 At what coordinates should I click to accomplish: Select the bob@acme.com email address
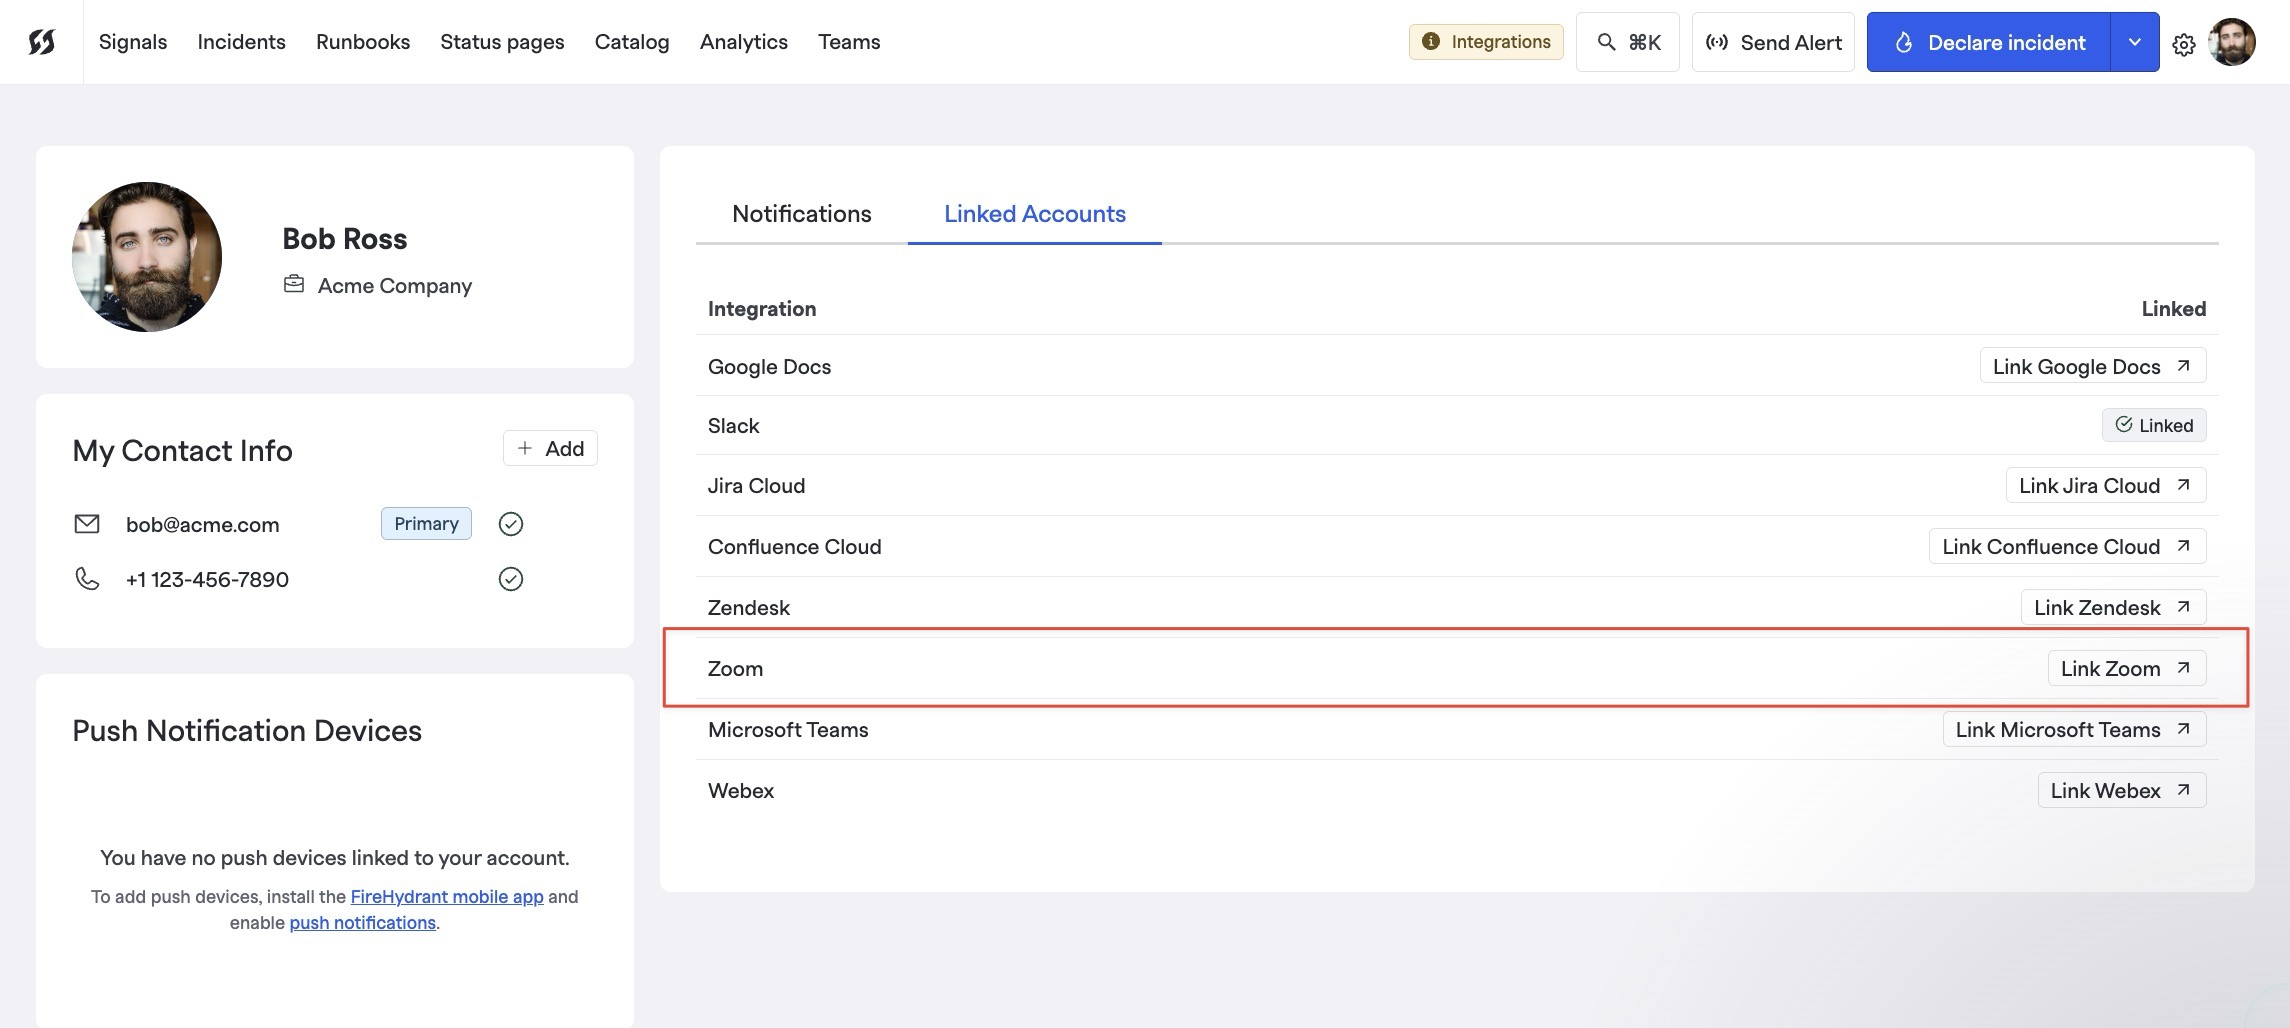(203, 524)
